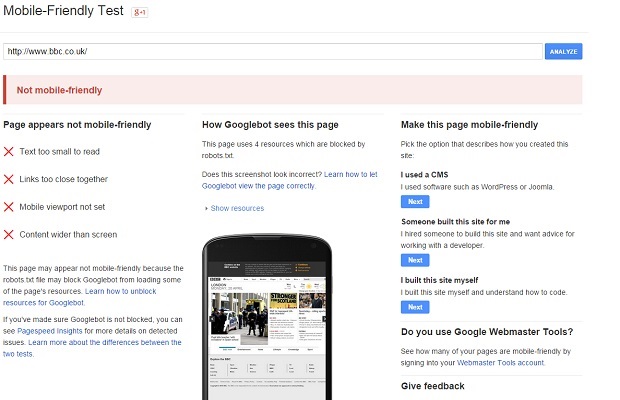Click Next under I used a CMS

(415, 202)
